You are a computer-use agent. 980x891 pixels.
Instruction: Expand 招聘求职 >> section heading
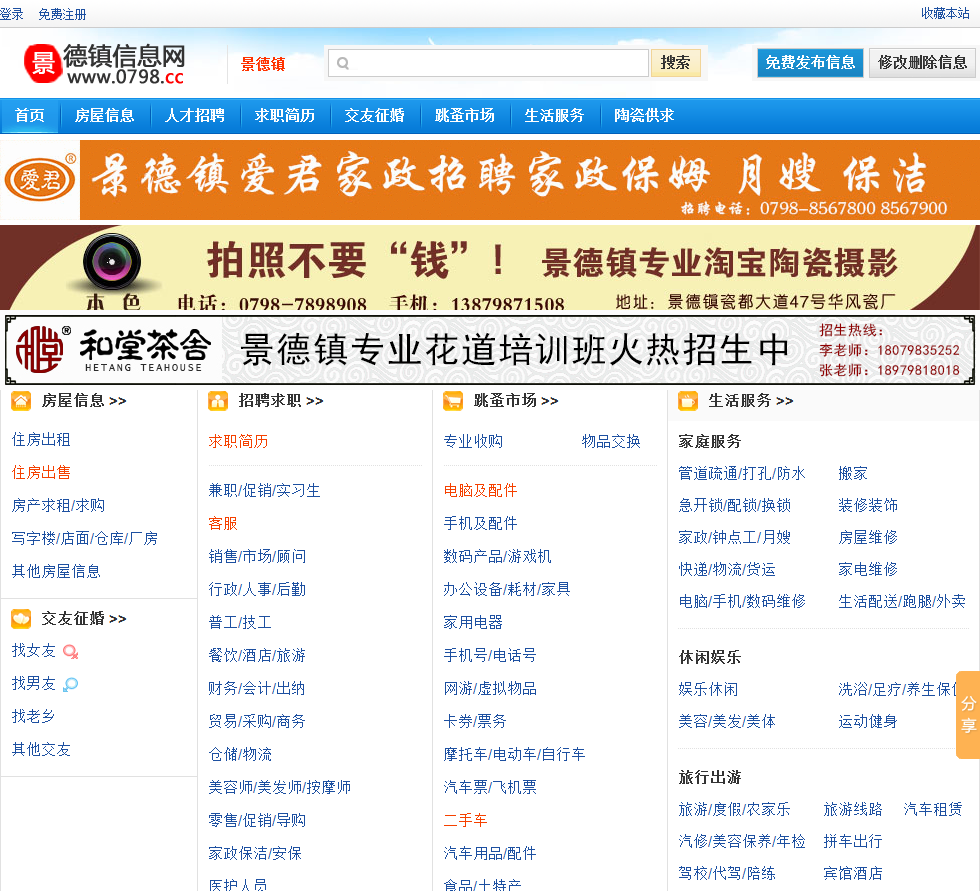point(281,401)
